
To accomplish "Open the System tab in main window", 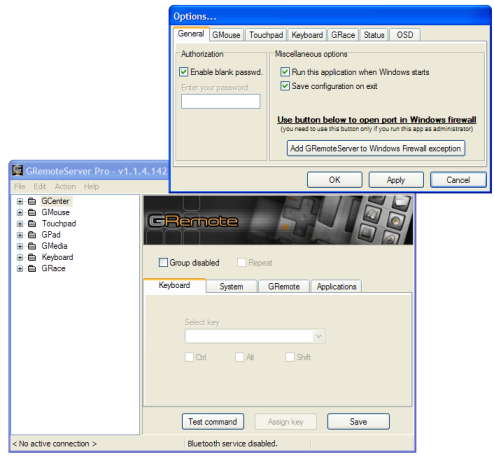I will 231,287.
